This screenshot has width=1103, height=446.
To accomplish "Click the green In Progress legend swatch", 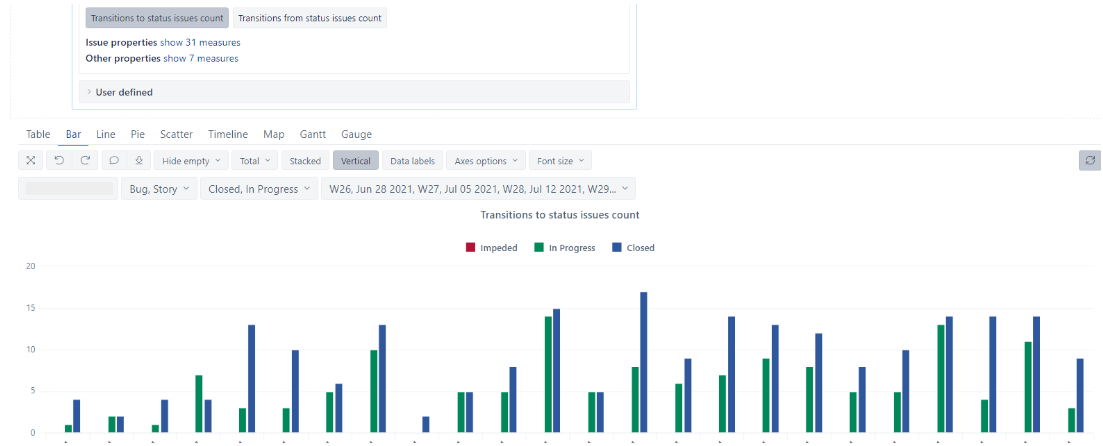I will (539, 248).
